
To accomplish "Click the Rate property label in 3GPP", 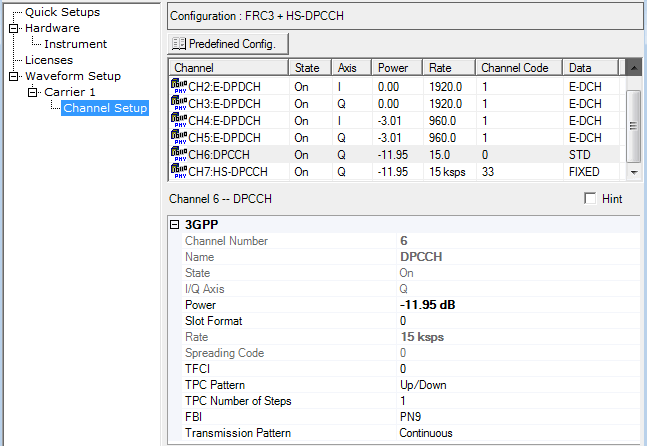I will click(x=196, y=337).
